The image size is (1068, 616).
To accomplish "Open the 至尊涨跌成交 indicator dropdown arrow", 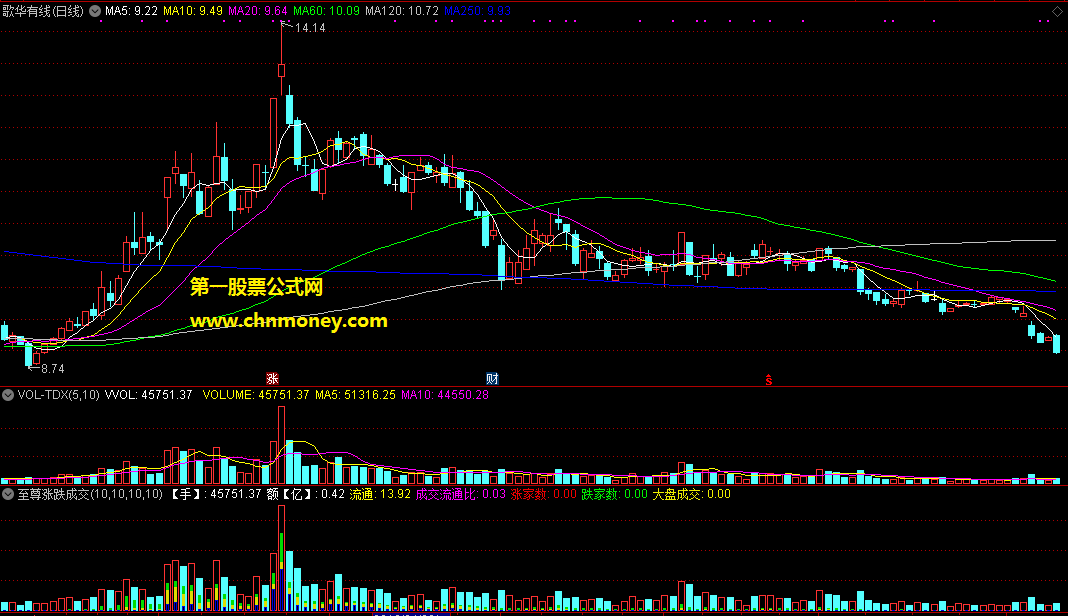I will [8, 494].
